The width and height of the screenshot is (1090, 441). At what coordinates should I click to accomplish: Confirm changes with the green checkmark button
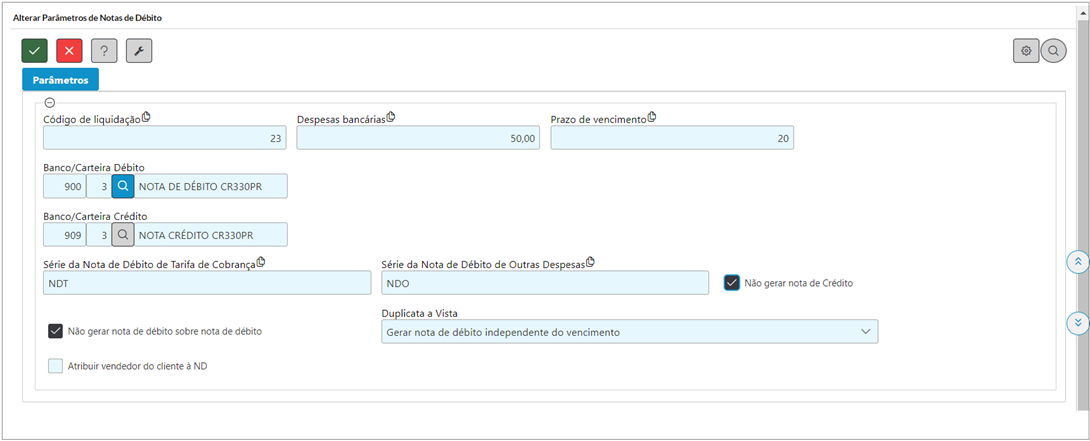pos(35,51)
